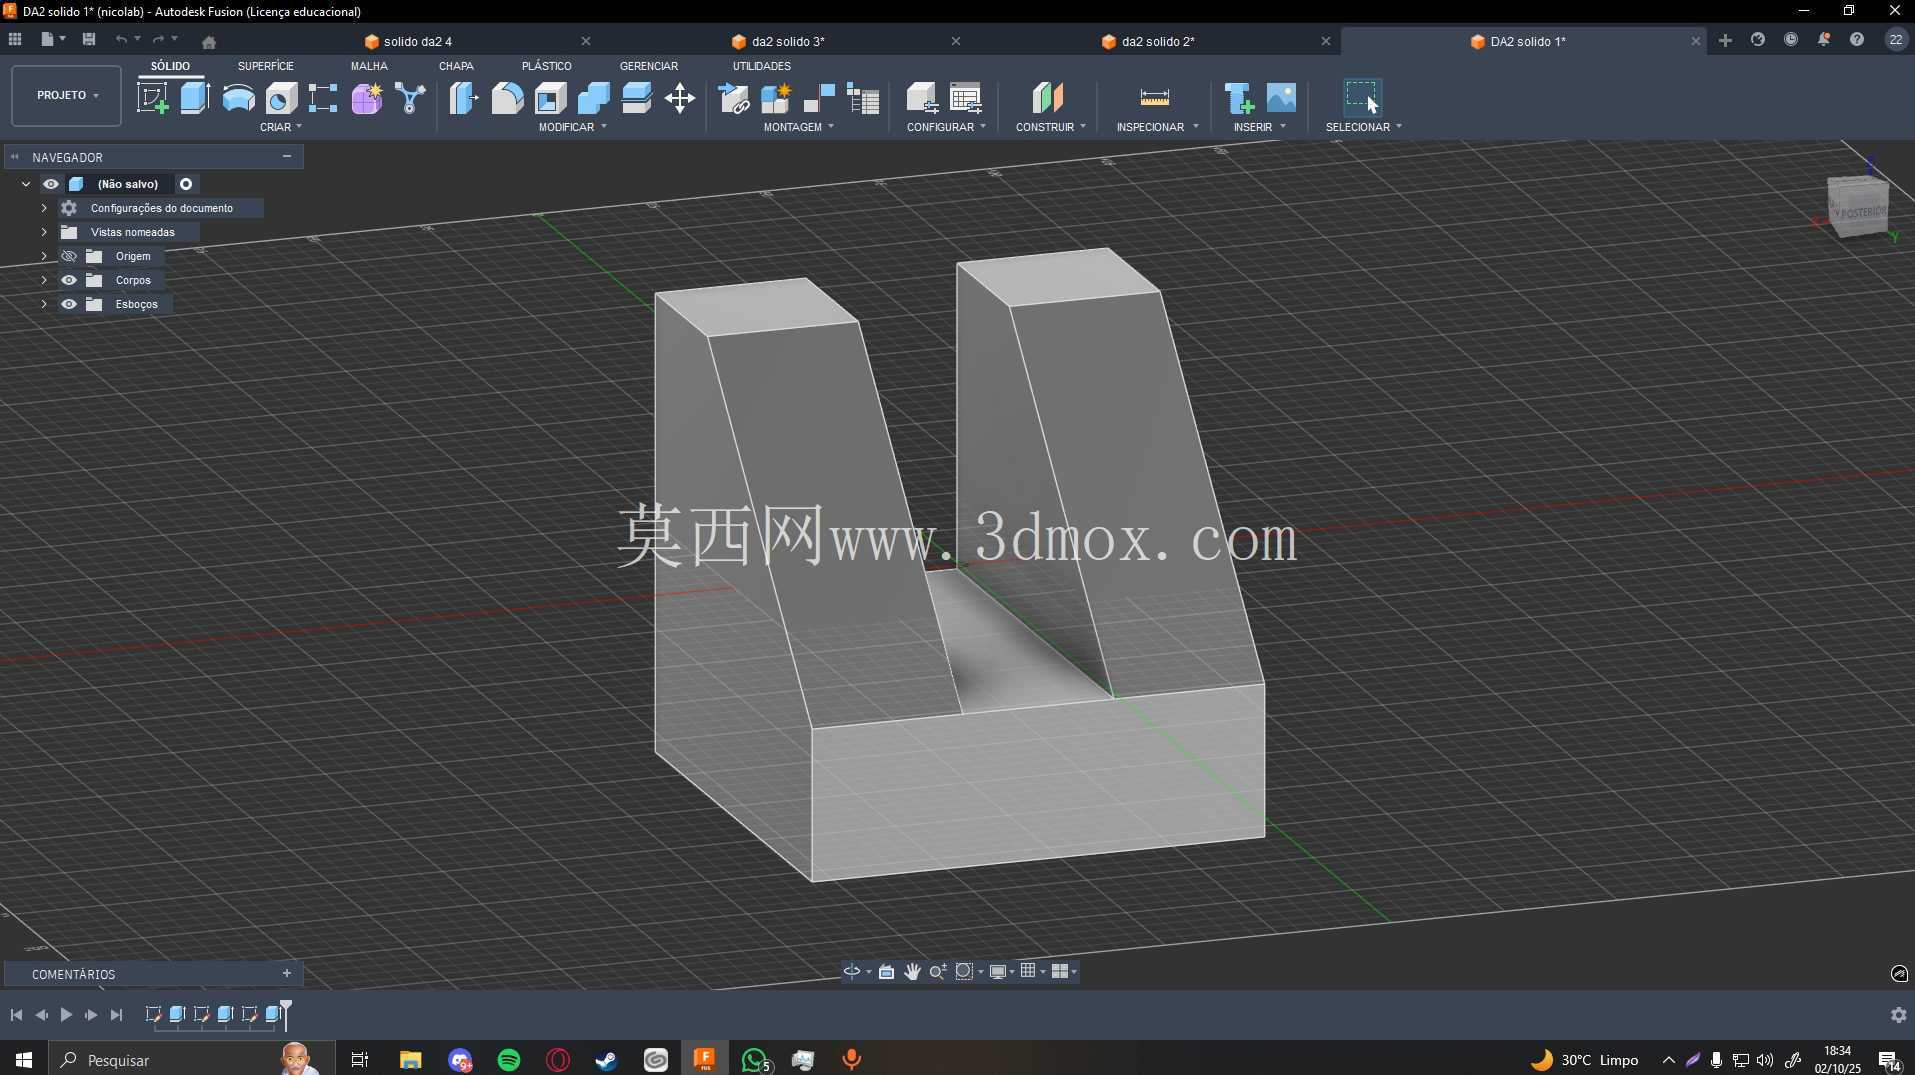Screen dimensions: 1915x1075
Task: Collapse the (Não salvo) root node
Action: click(x=25, y=184)
